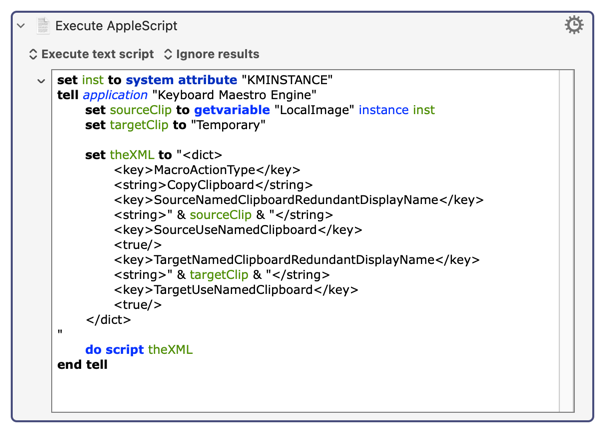The image size is (605, 436).
Task: Click the instance inst text
Action: tap(397, 110)
